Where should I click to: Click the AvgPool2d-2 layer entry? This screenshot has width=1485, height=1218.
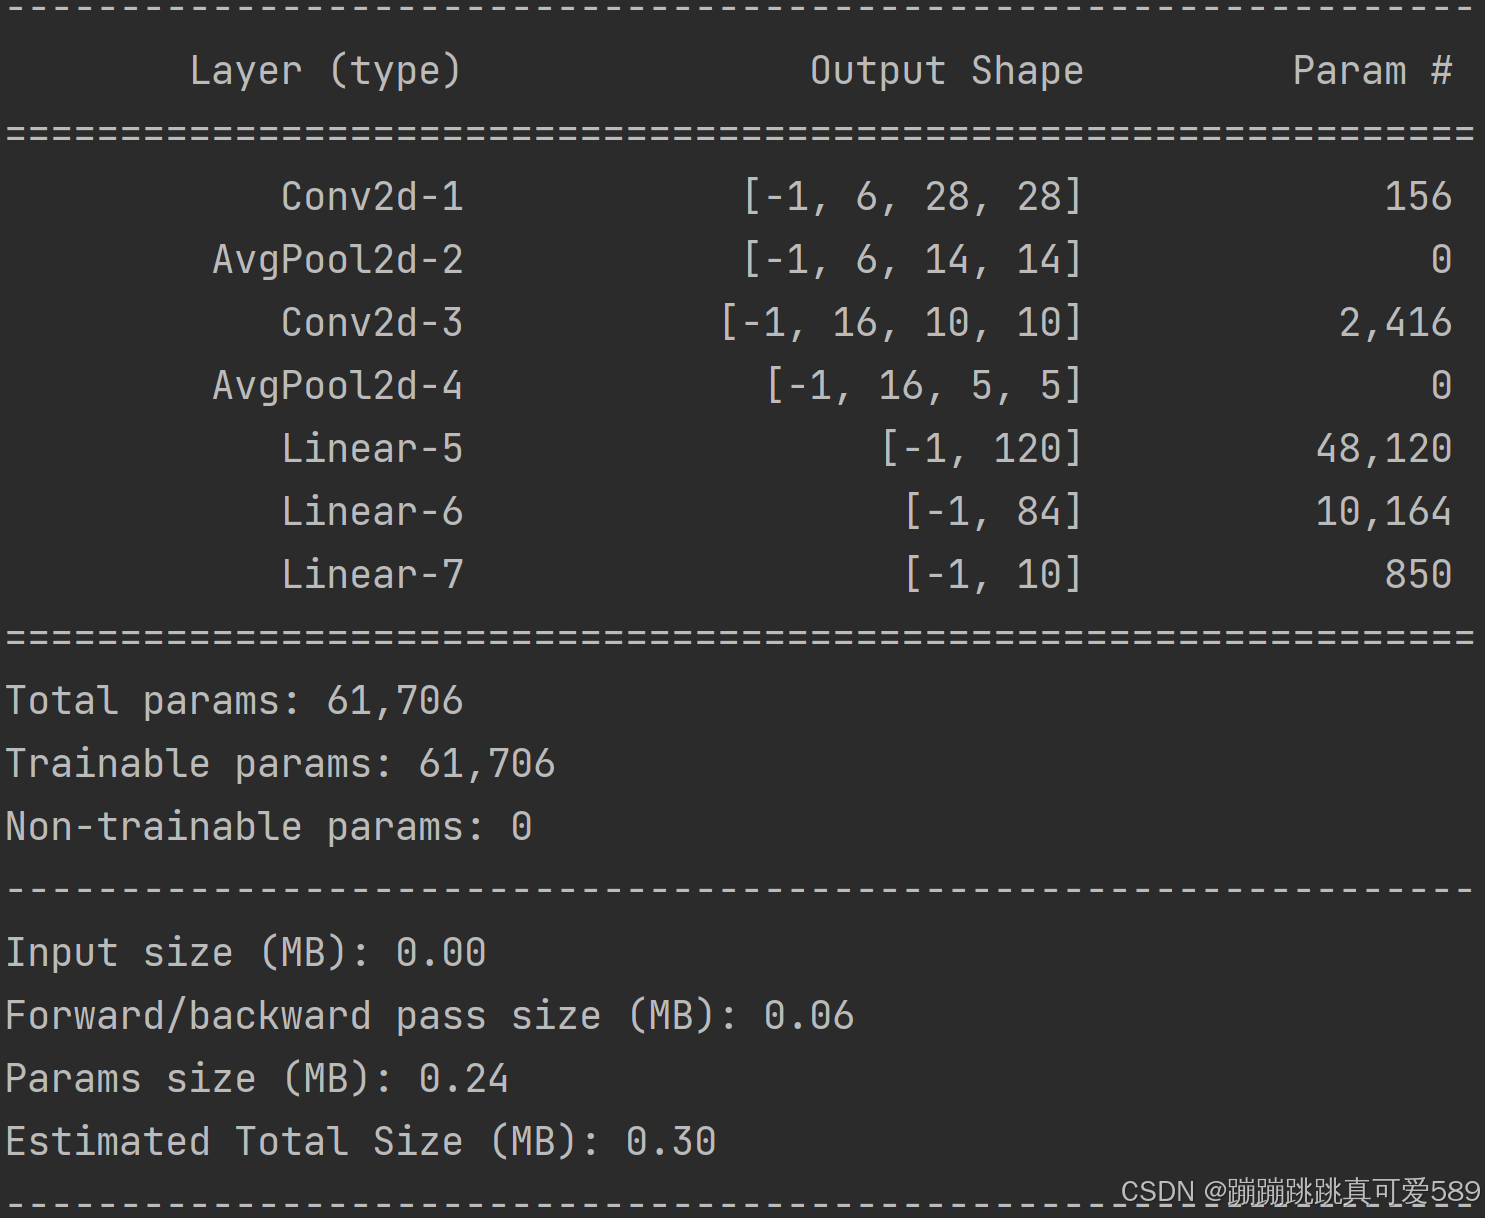pyautogui.click(x=337, y=259)
